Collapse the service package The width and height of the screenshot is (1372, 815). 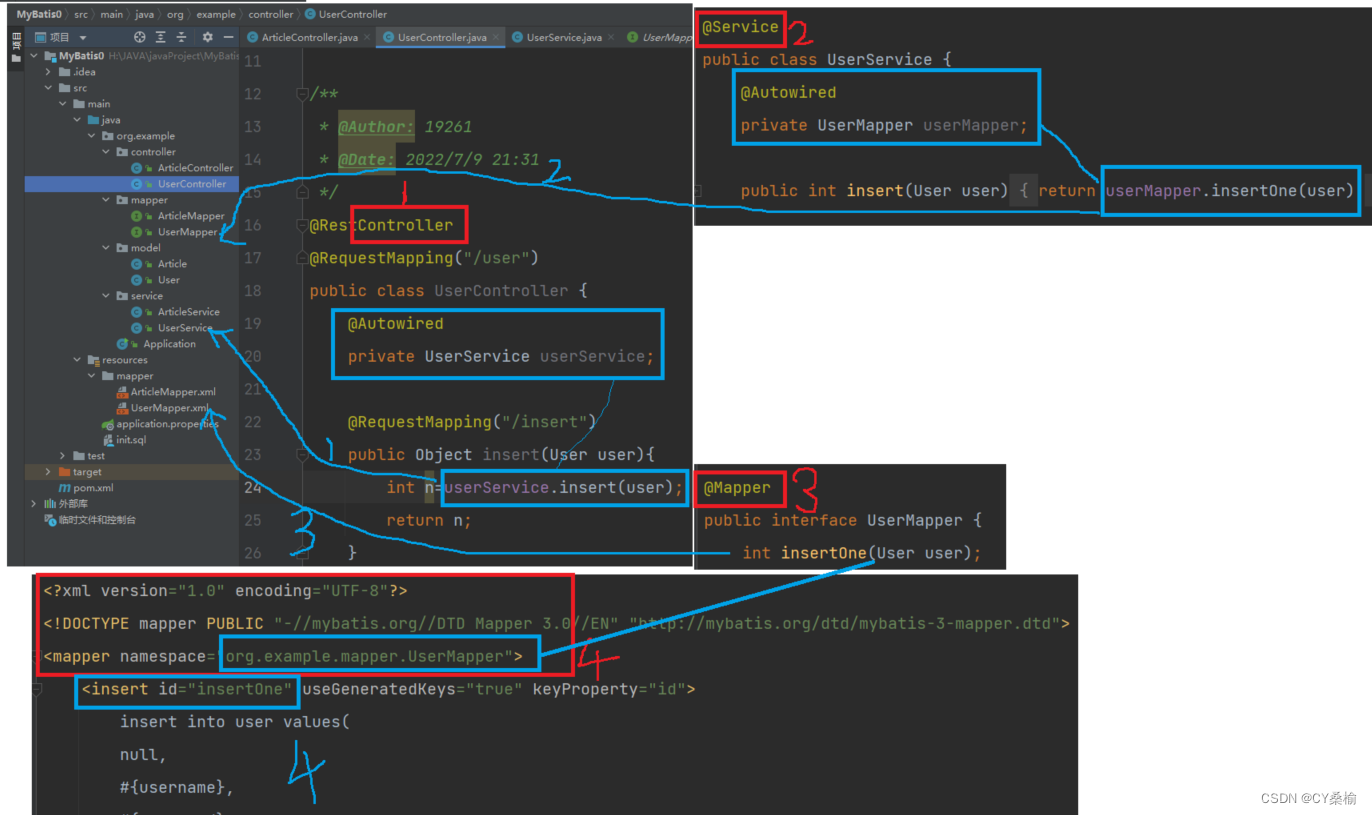click(105, 296)
